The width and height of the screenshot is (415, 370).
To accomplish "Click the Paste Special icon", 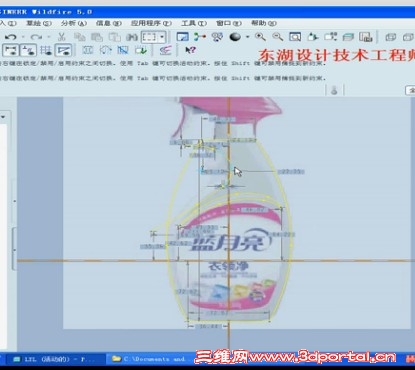I will (x=115, y=37).
